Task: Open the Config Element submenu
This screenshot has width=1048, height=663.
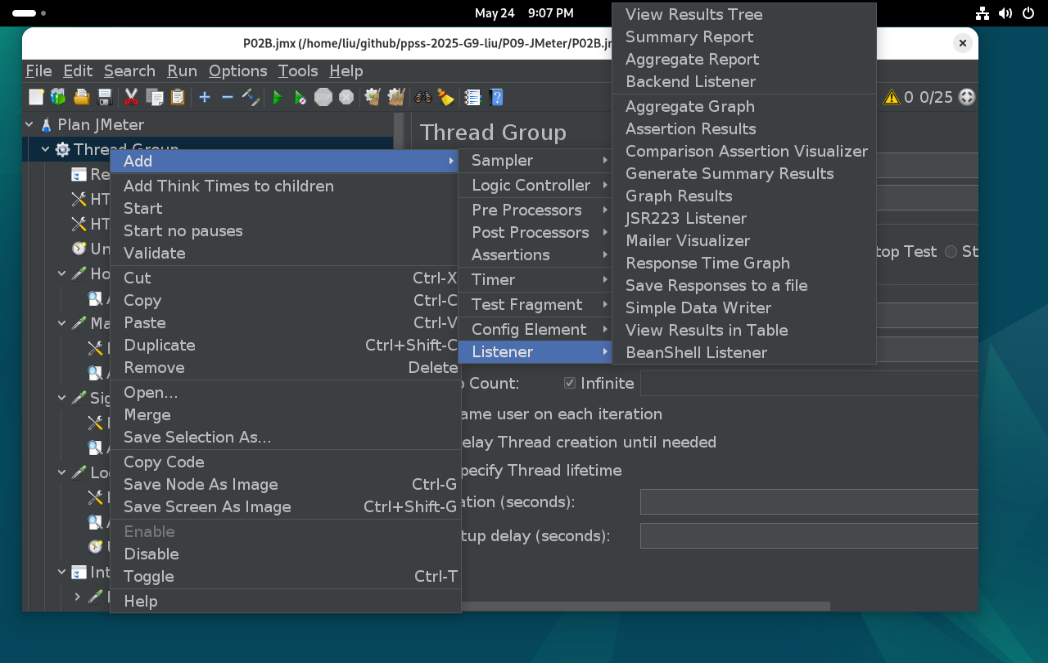Action: coord(535,329)
